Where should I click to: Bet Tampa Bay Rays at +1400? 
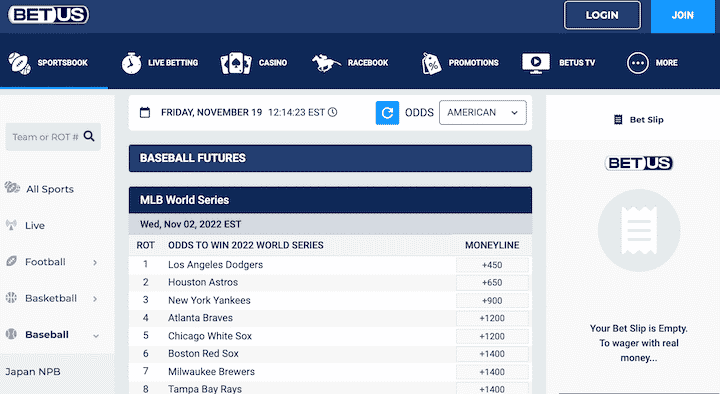point(492,388)
